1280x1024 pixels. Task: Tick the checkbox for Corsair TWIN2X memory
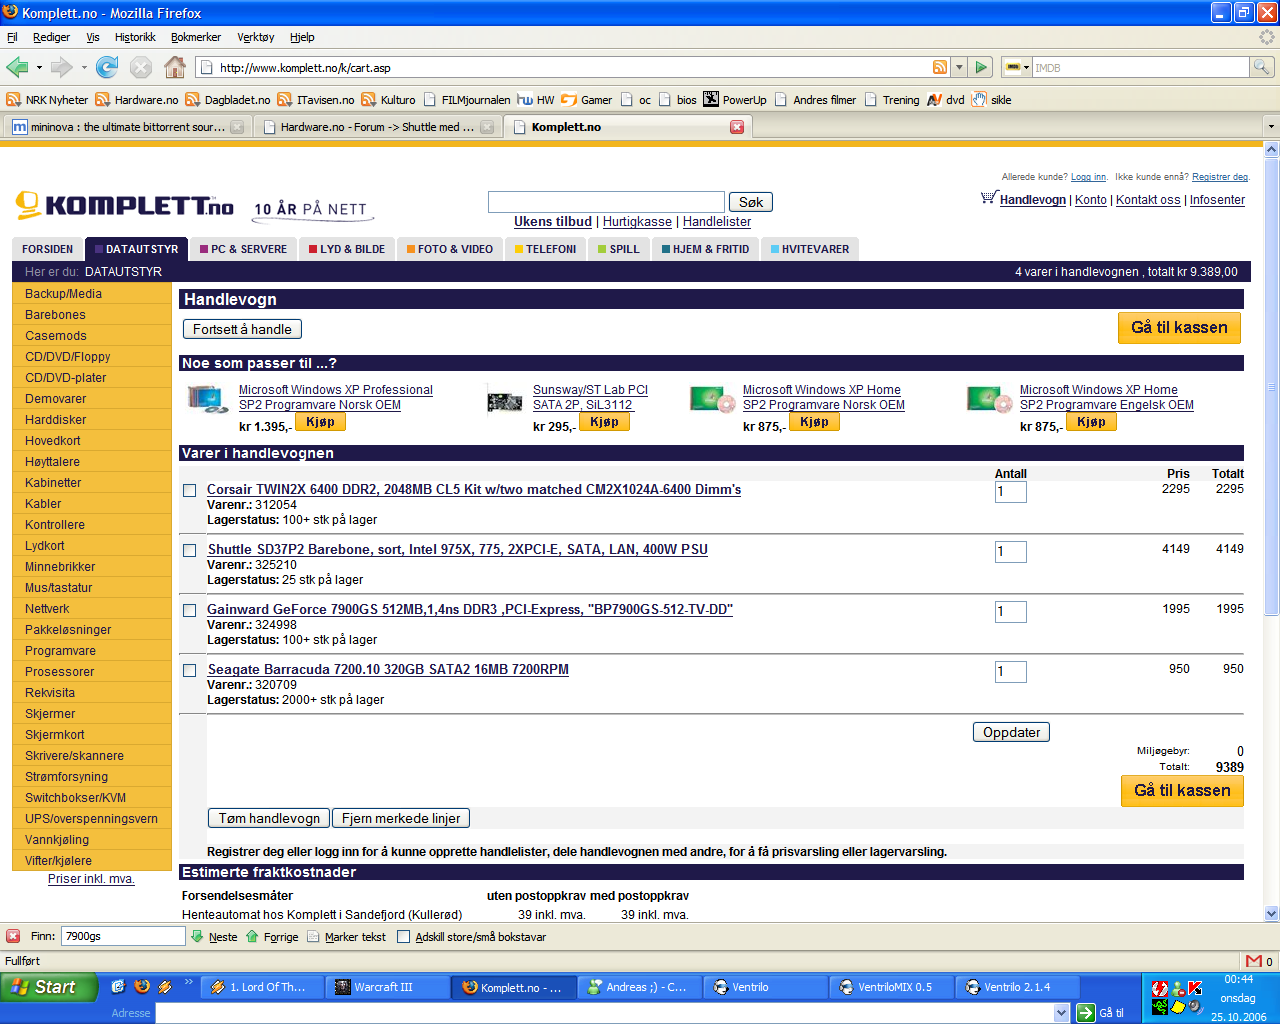189,490
